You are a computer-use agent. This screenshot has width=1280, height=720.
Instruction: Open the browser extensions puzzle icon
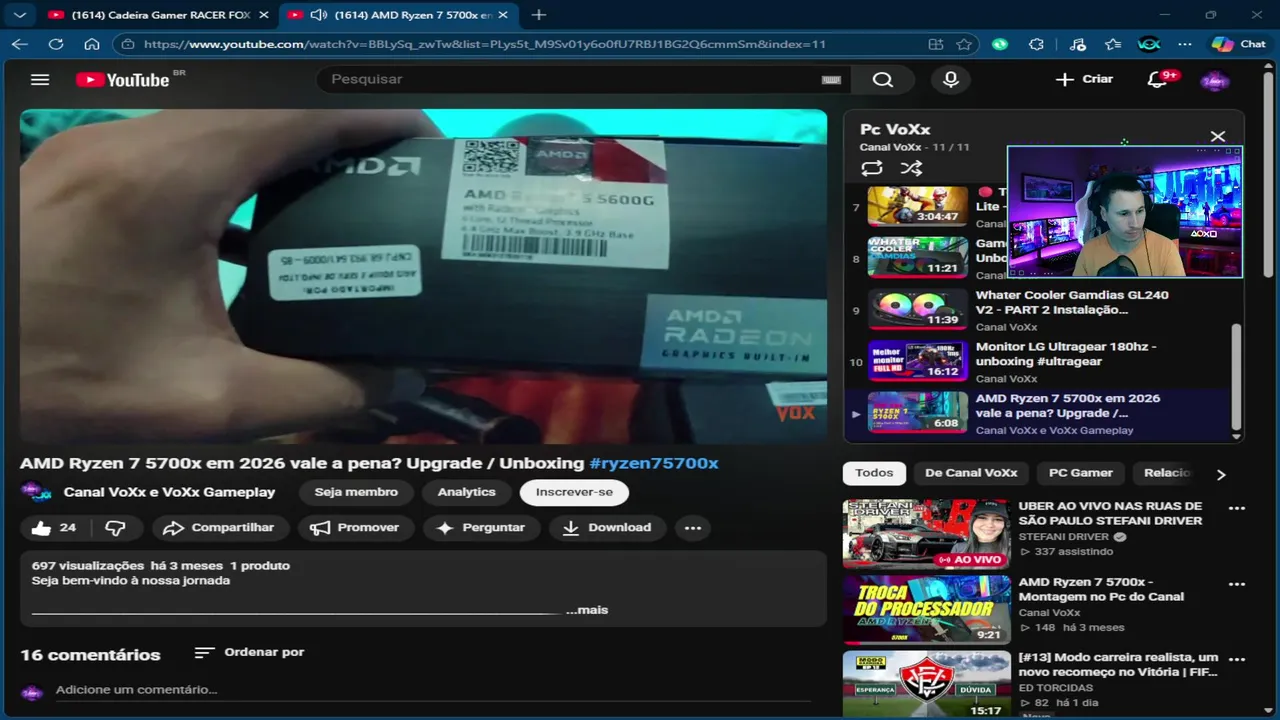tap(1036, 44)
